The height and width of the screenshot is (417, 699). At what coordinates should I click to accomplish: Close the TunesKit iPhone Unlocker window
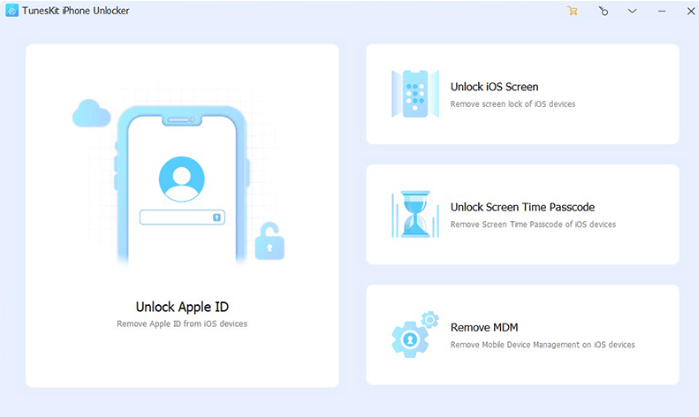[686, 11]
